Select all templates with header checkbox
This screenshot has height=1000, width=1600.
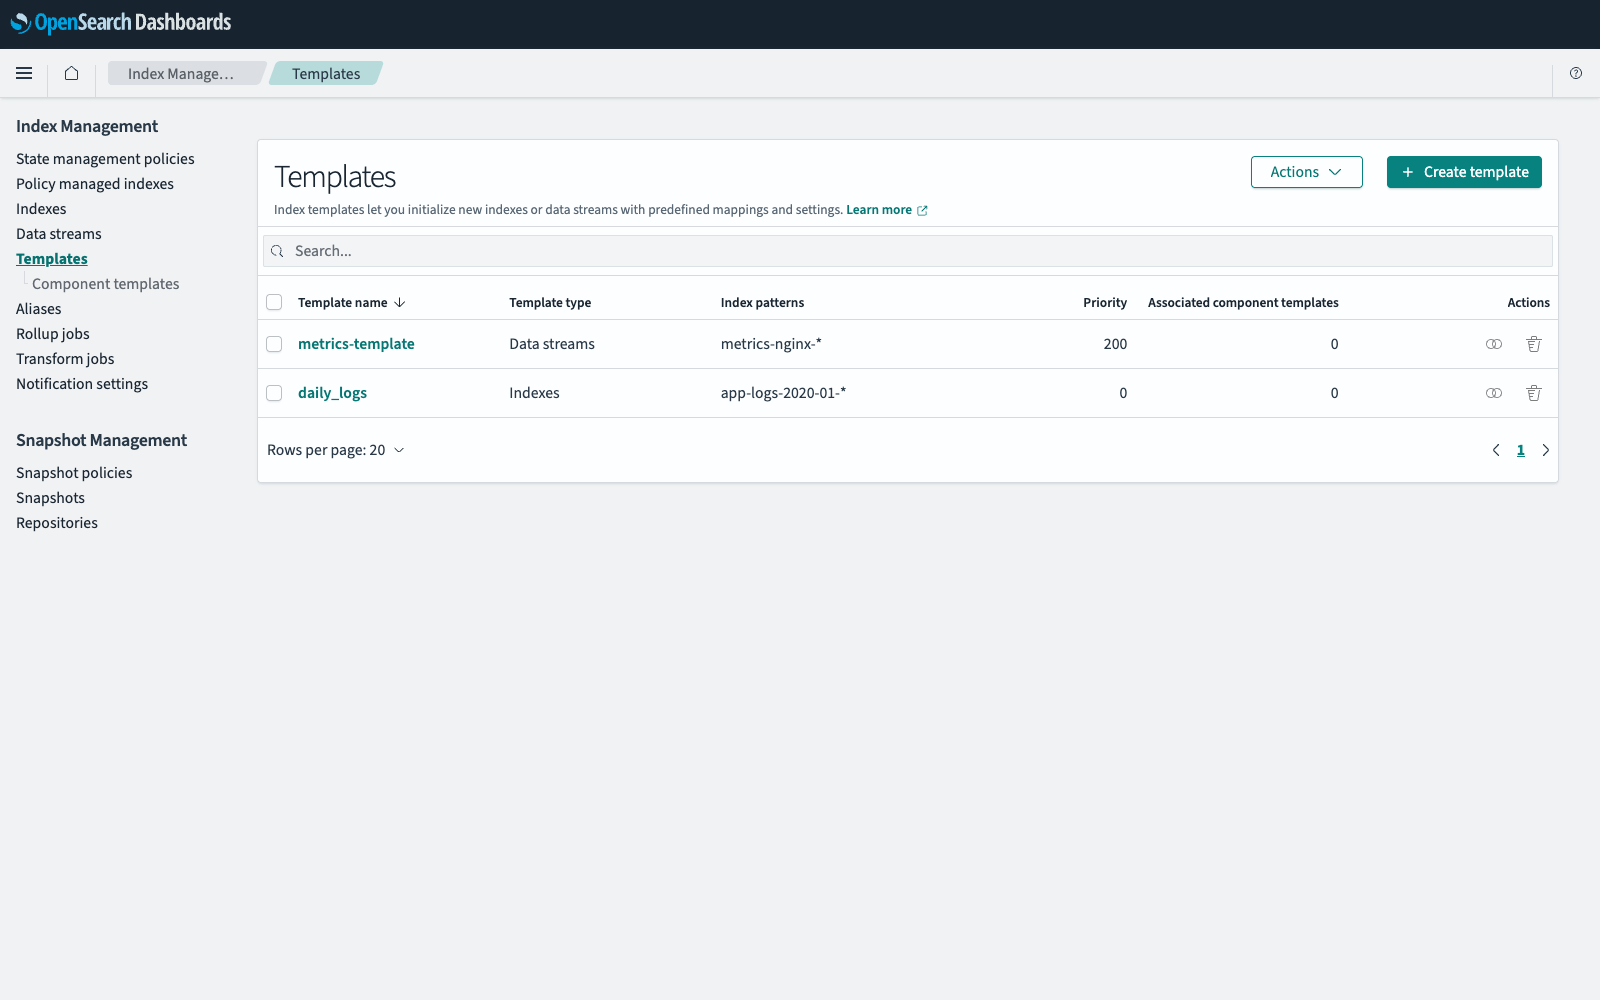pos(274,302)
